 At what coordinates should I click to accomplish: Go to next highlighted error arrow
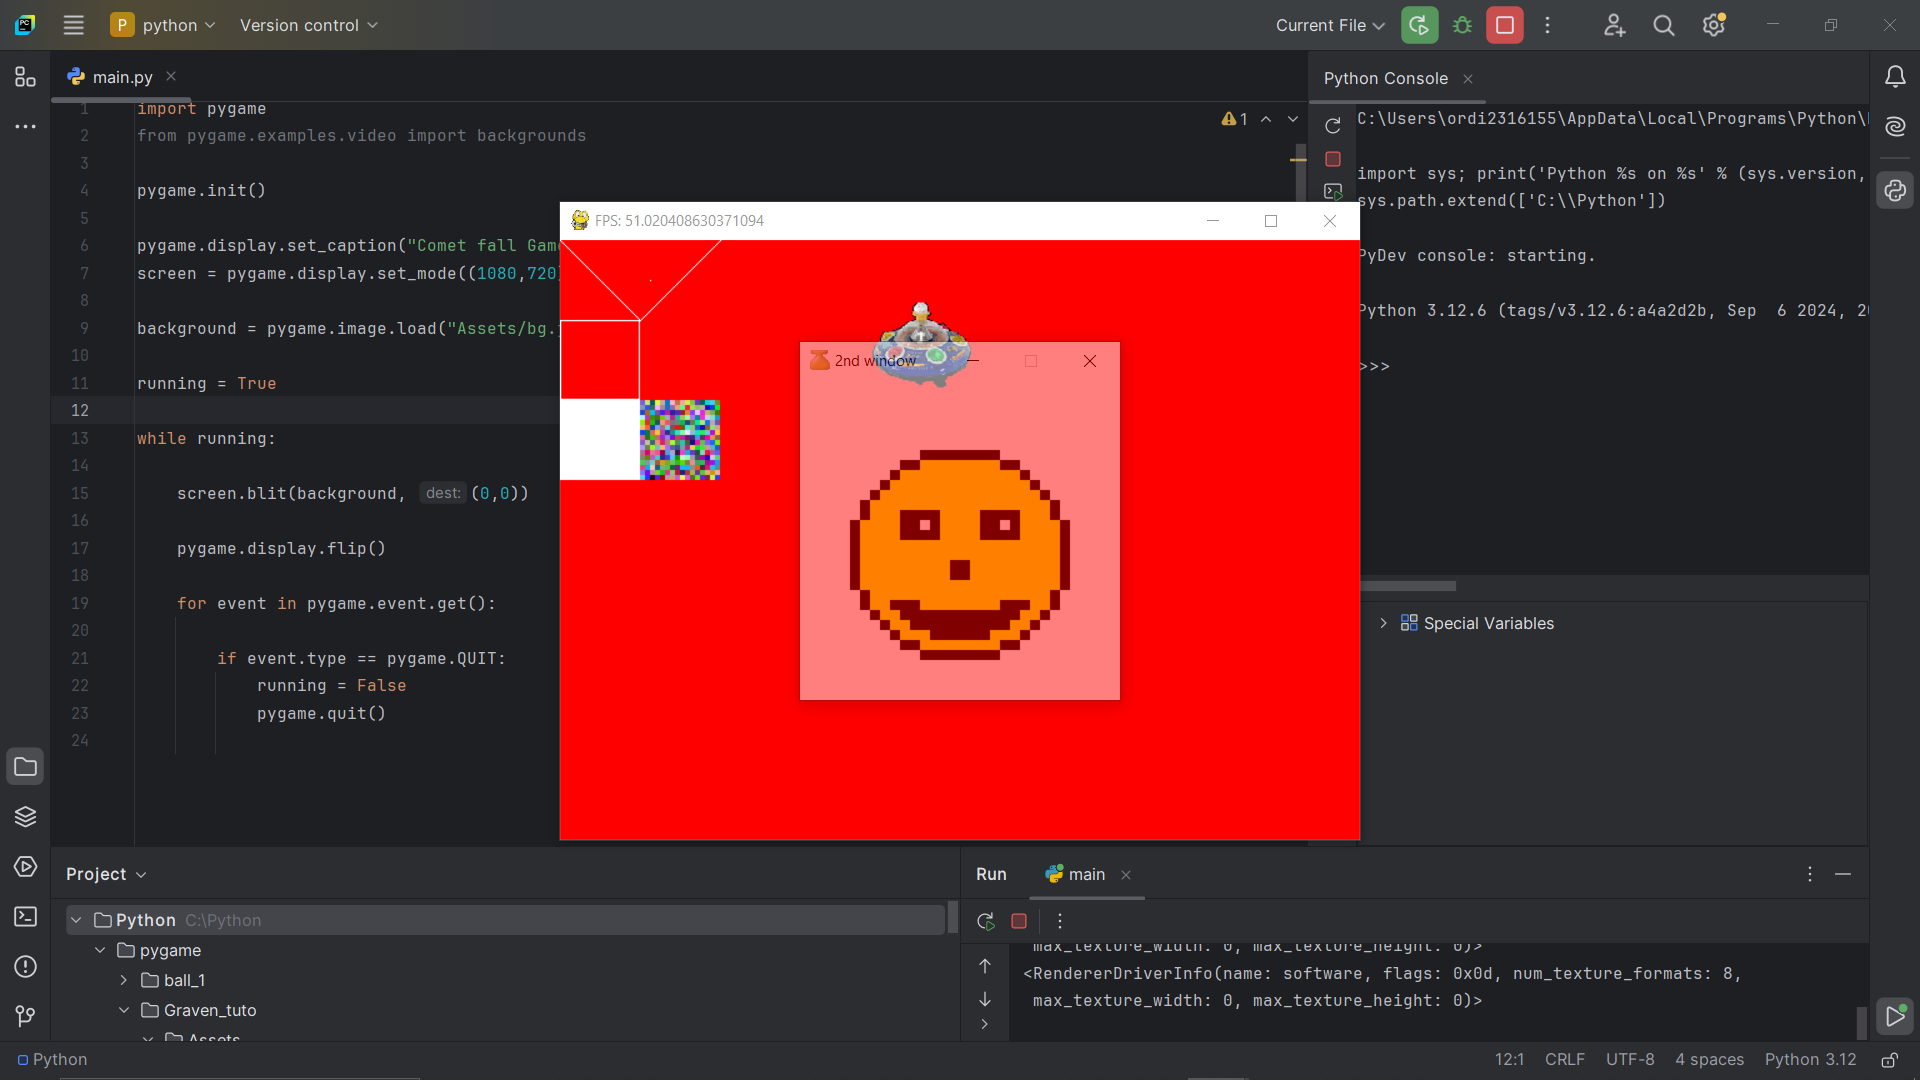(1293, 119)
